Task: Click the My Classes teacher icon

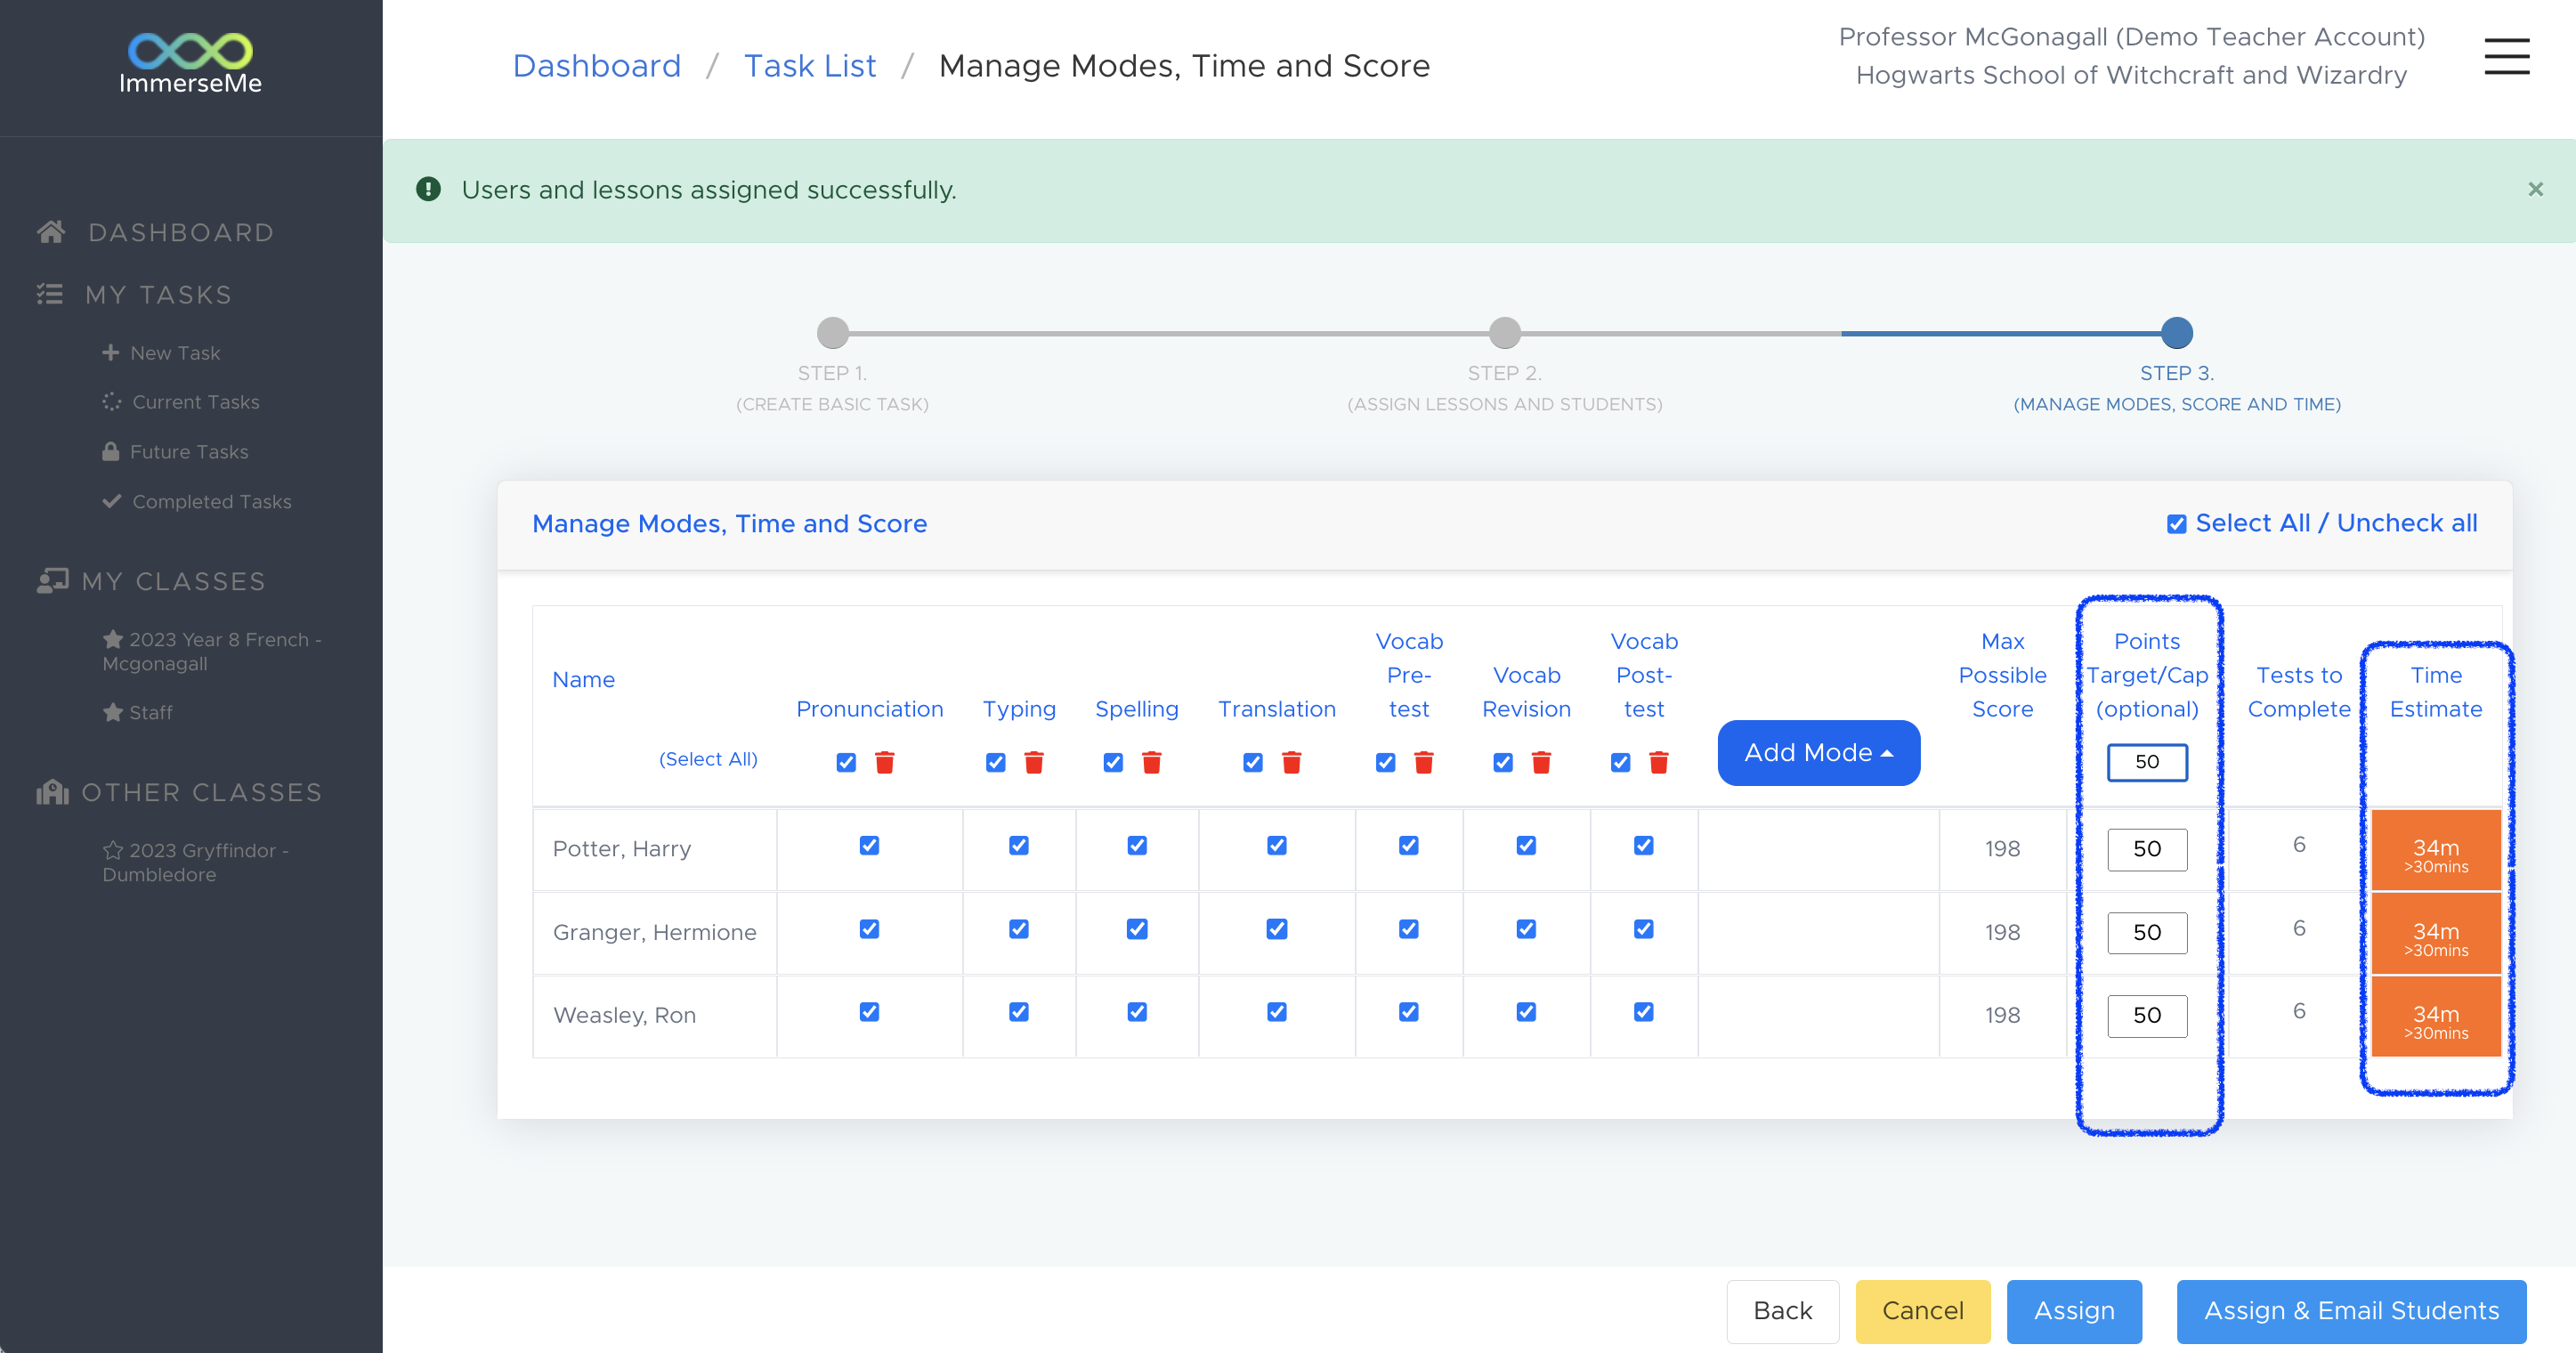Action: [x=52, y=581]
